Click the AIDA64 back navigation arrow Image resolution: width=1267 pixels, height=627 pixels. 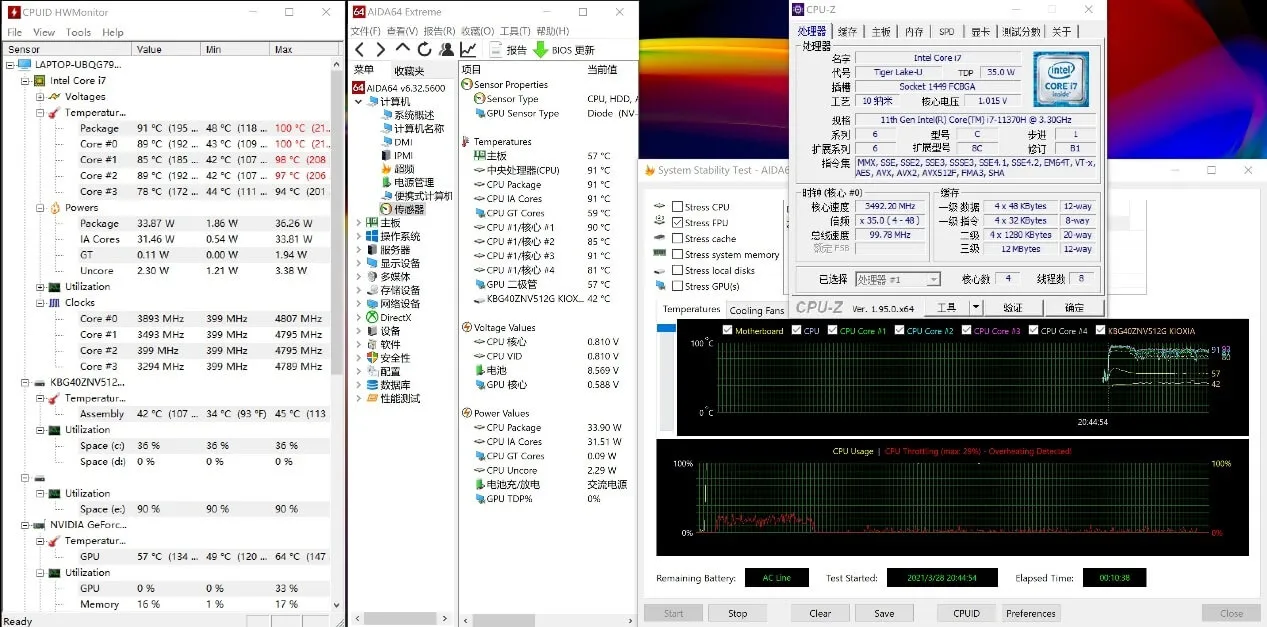tap(360, 49)
